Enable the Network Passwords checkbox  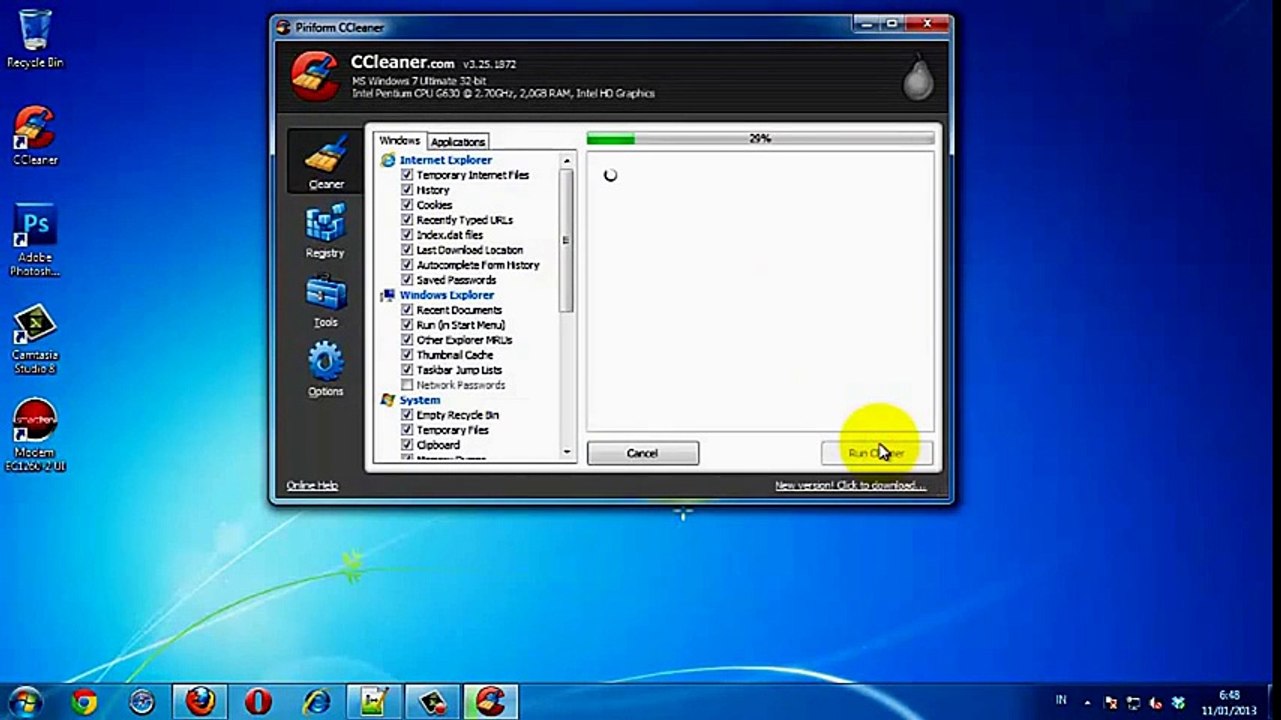coord(407,385)
